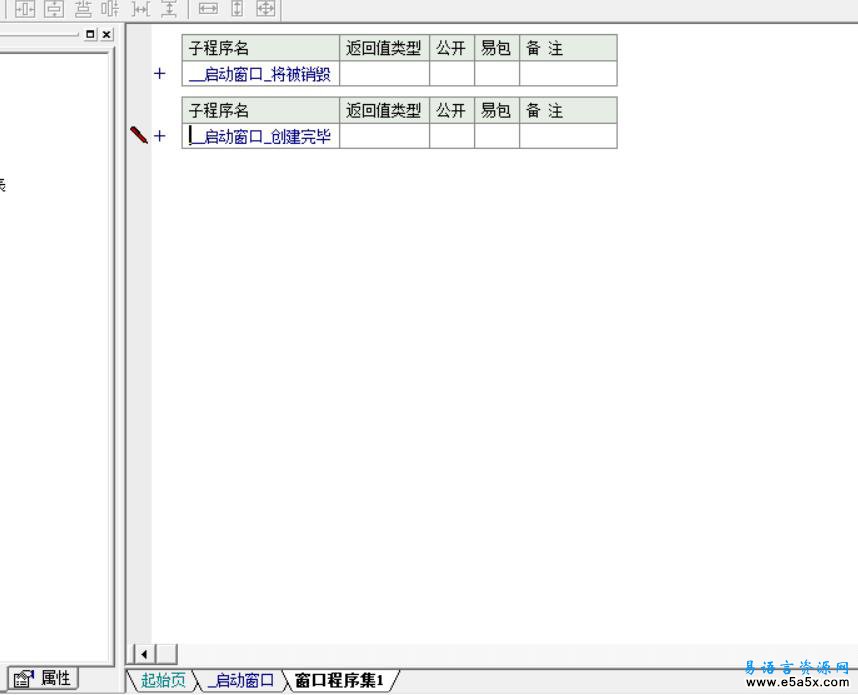Click the side-by-side vertical bars alignment icon
This screenshot has width=858, height=695.
pos(111,8)
